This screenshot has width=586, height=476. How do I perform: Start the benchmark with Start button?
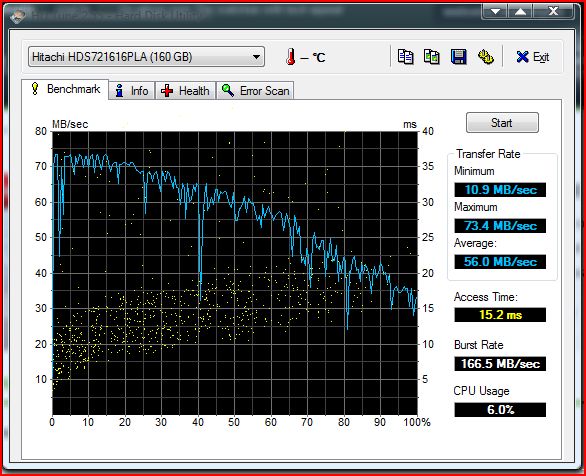tap(502, 123)
